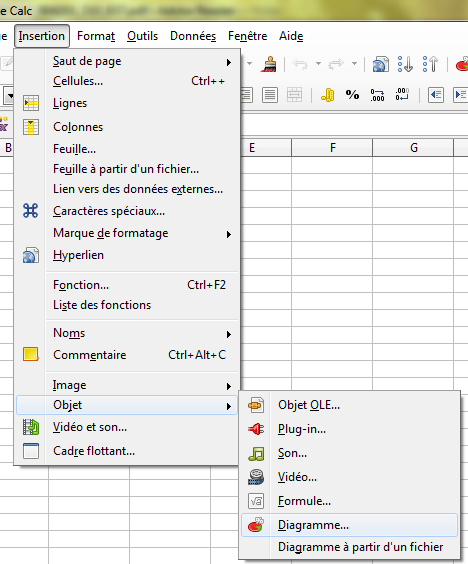Click the Objet OLE icon
This screenshot has width=468, height=564.
256,405
